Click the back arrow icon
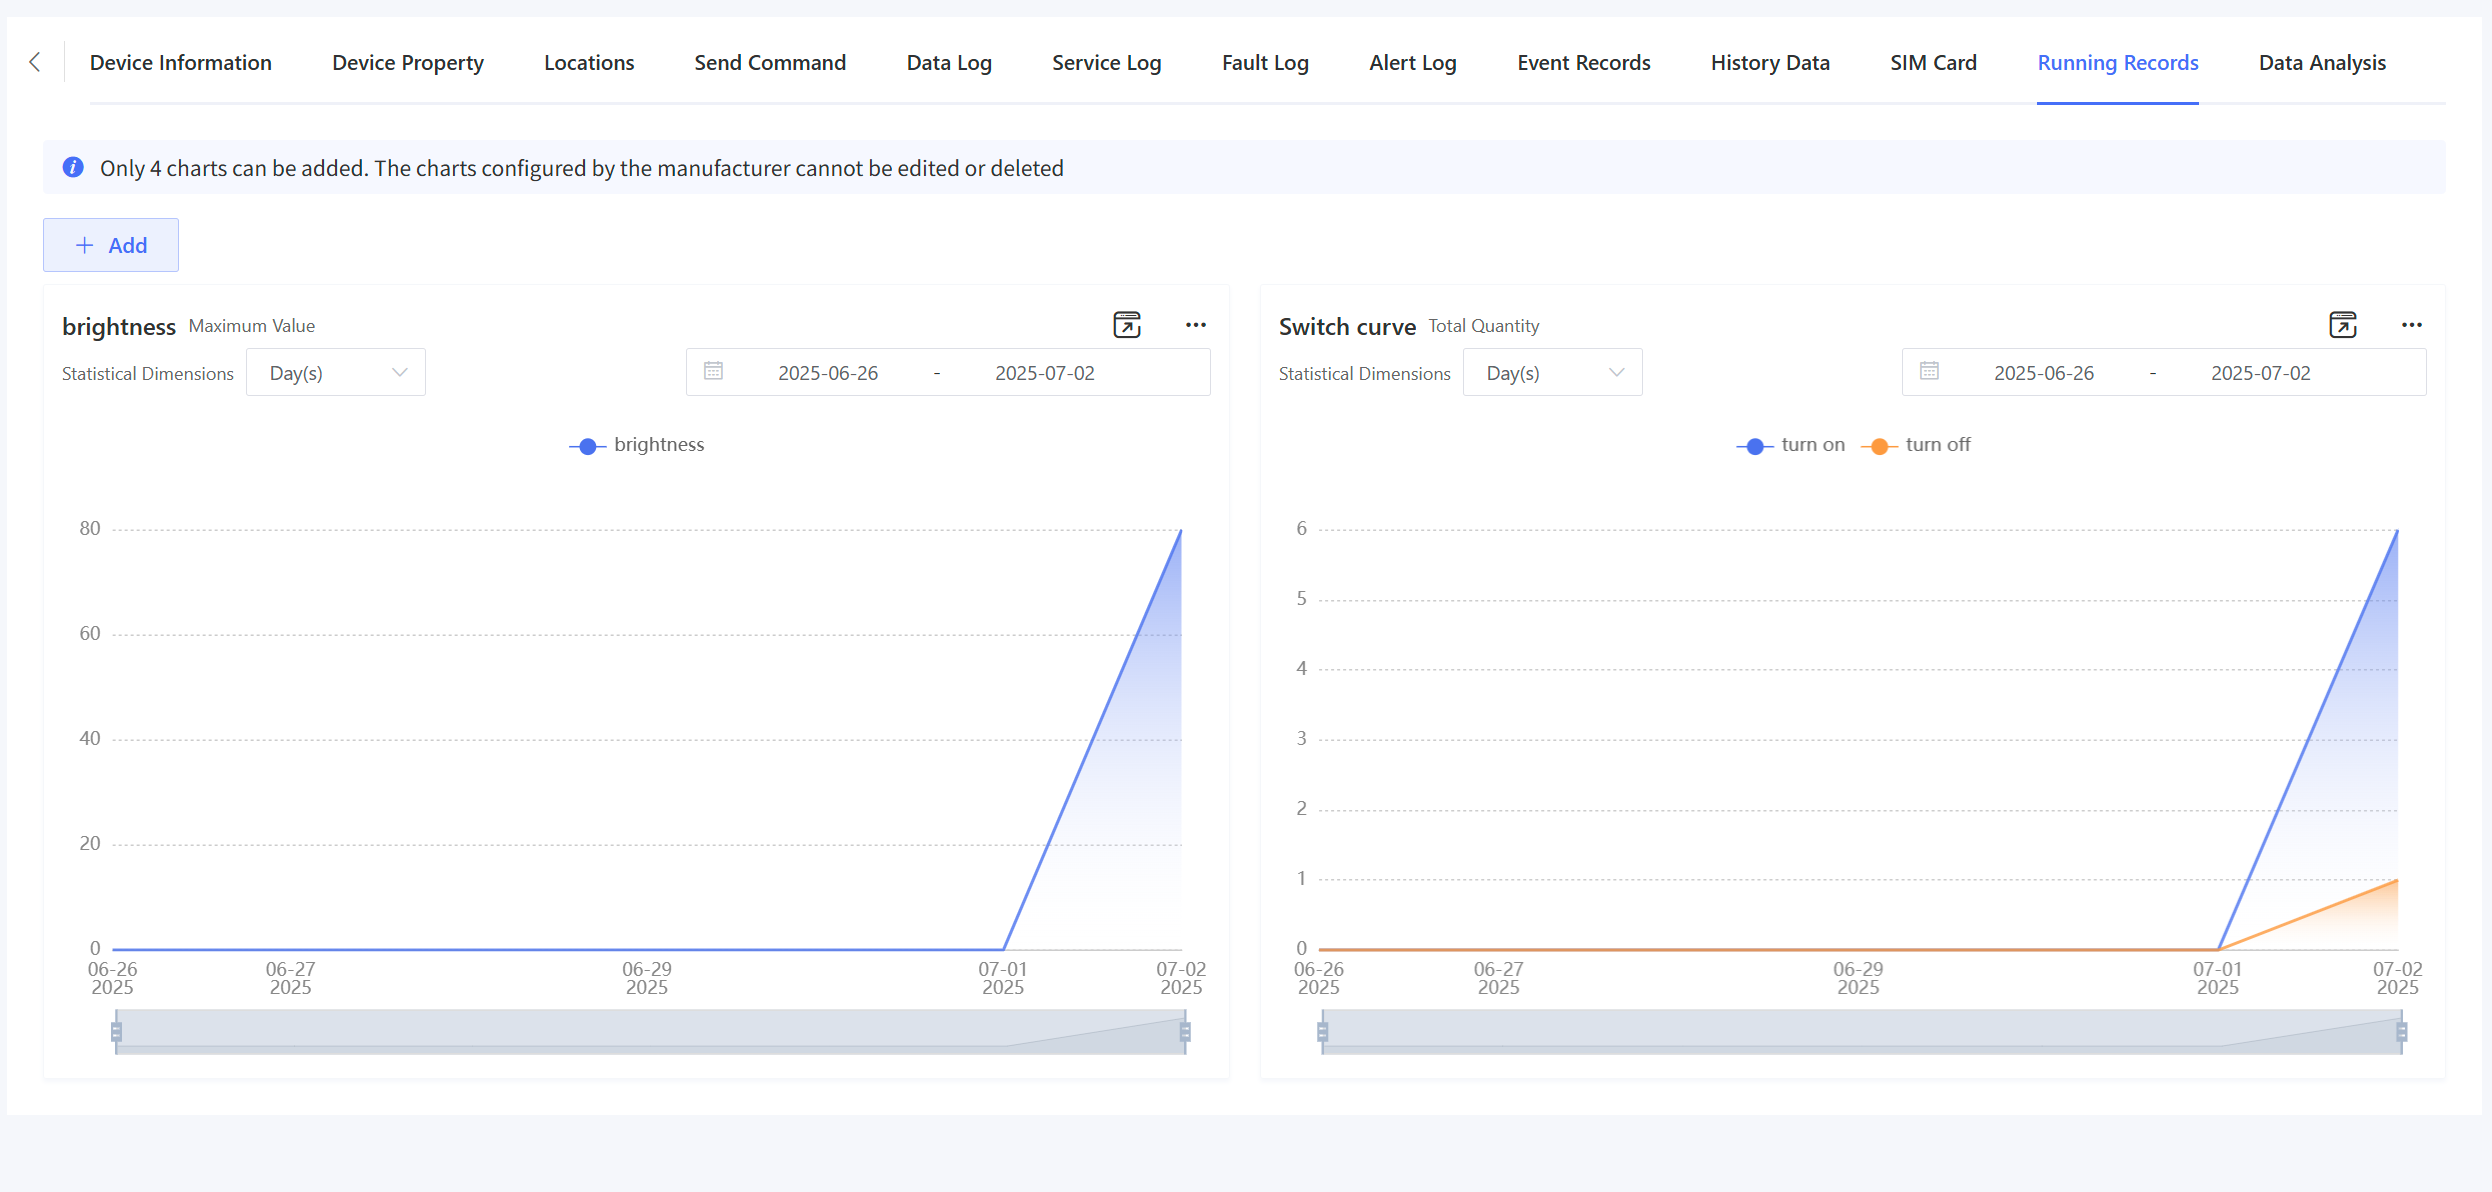 click(x=35, y=62)
